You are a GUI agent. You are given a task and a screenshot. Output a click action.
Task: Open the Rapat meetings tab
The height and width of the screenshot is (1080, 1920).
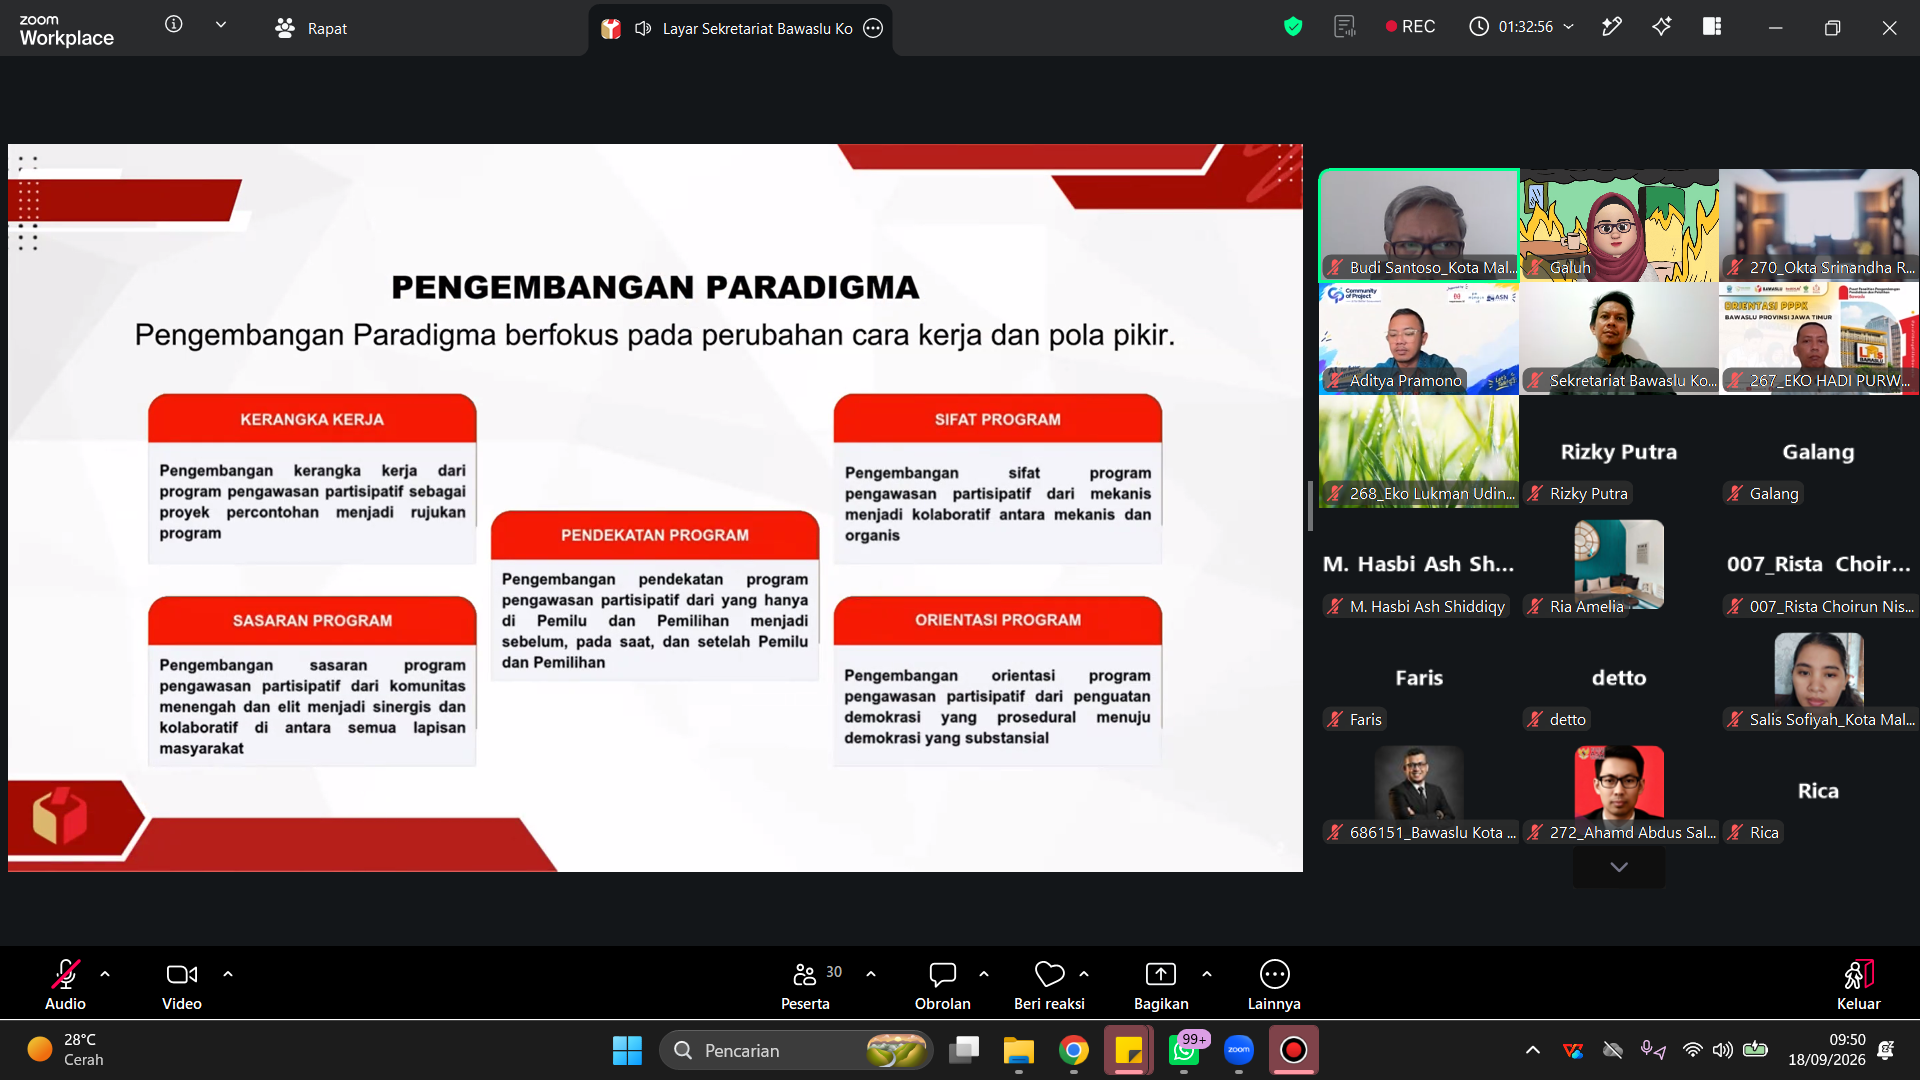[311, 28]
